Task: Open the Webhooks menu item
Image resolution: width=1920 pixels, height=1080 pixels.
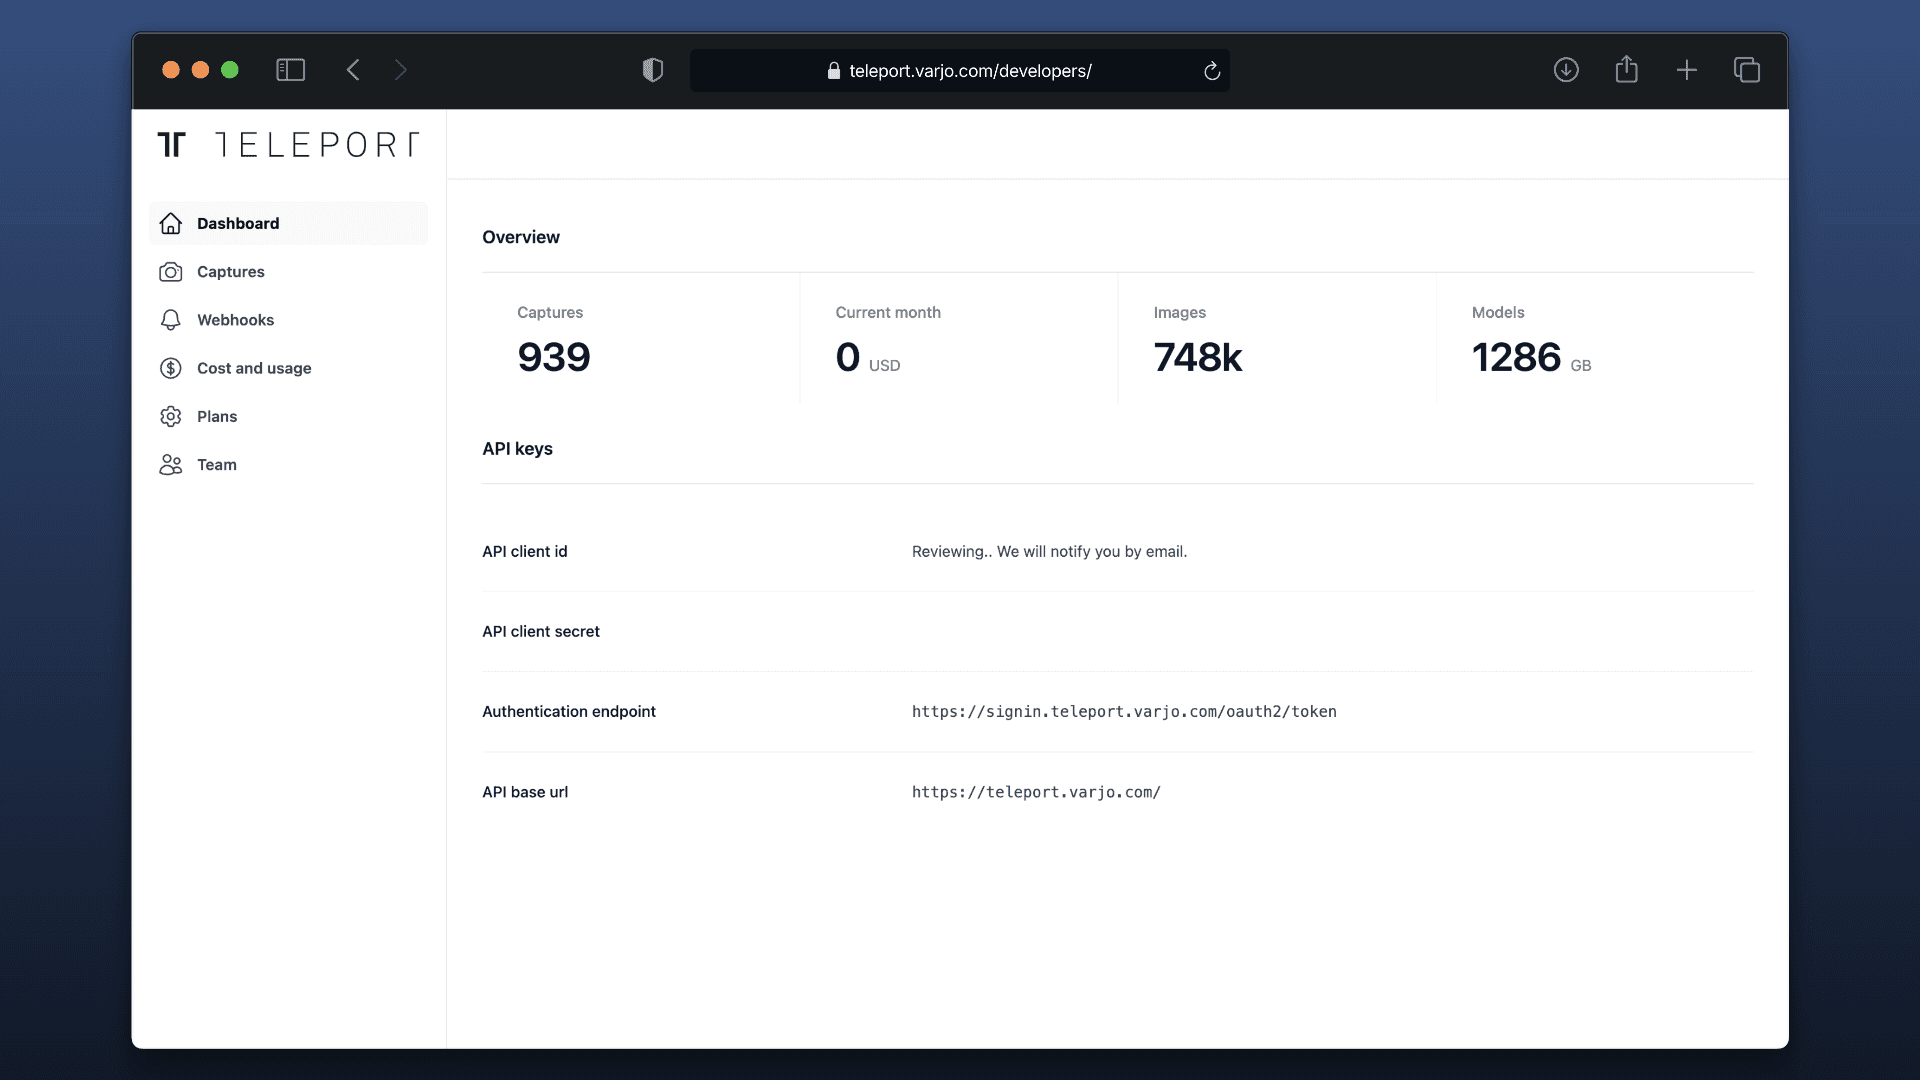Action: (x=288, y=320)
